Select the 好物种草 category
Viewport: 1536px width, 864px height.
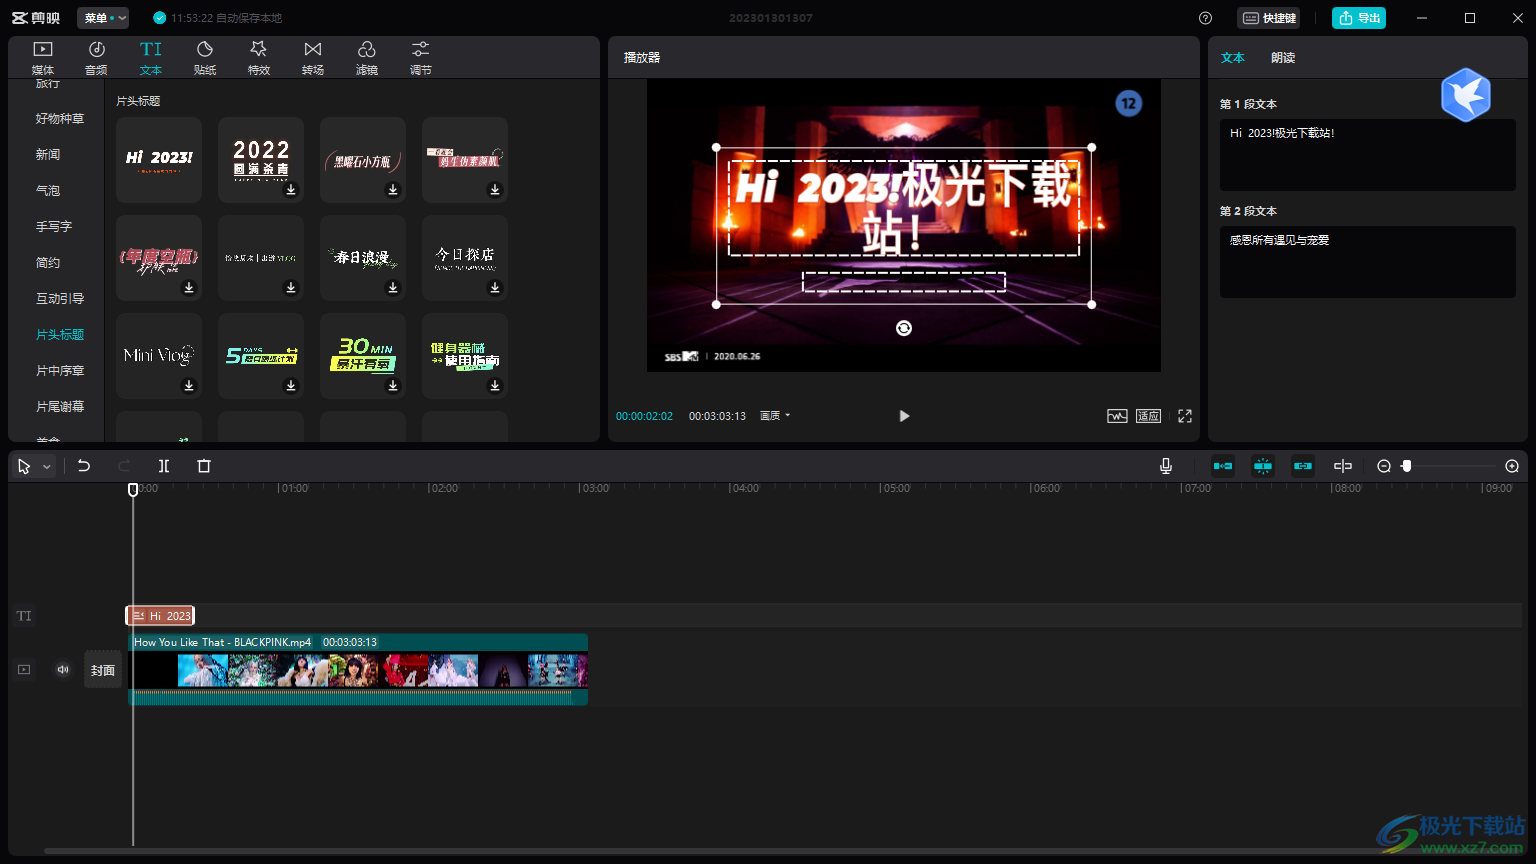[60, 118]
